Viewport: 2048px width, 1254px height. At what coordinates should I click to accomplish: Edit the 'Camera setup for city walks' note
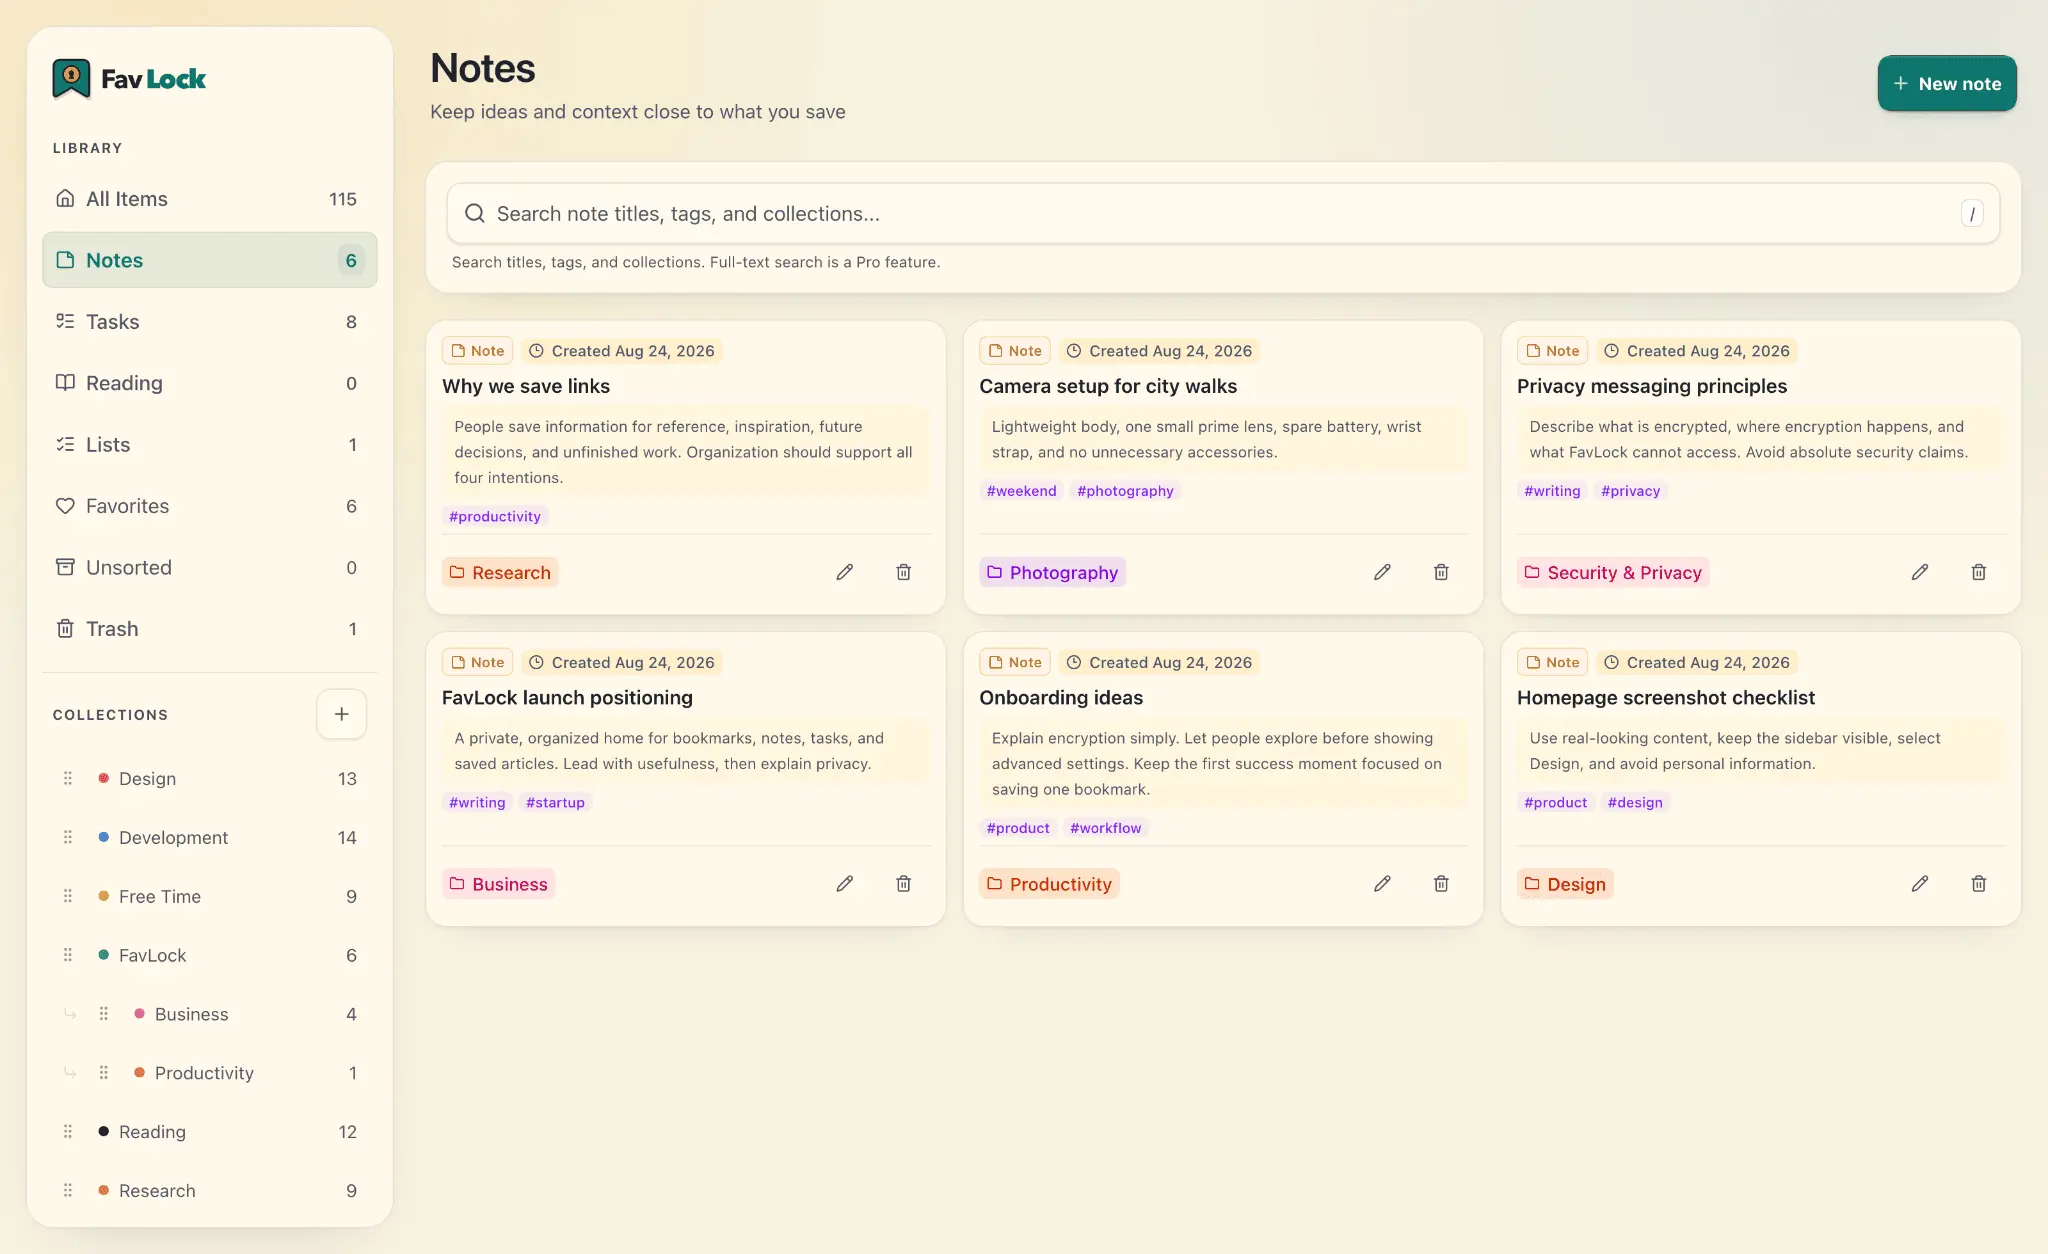[1382, 572]
